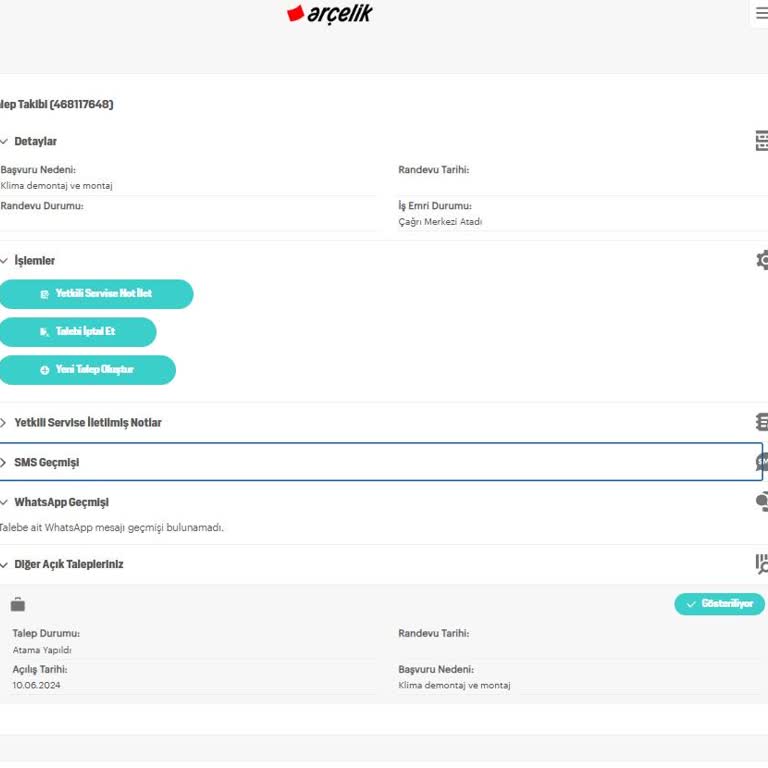Expand Yetkili Servise İletilmiş Notlar section
Viewport: 768px width, 768px height.
pyautogui.click(x=4, y=423)
